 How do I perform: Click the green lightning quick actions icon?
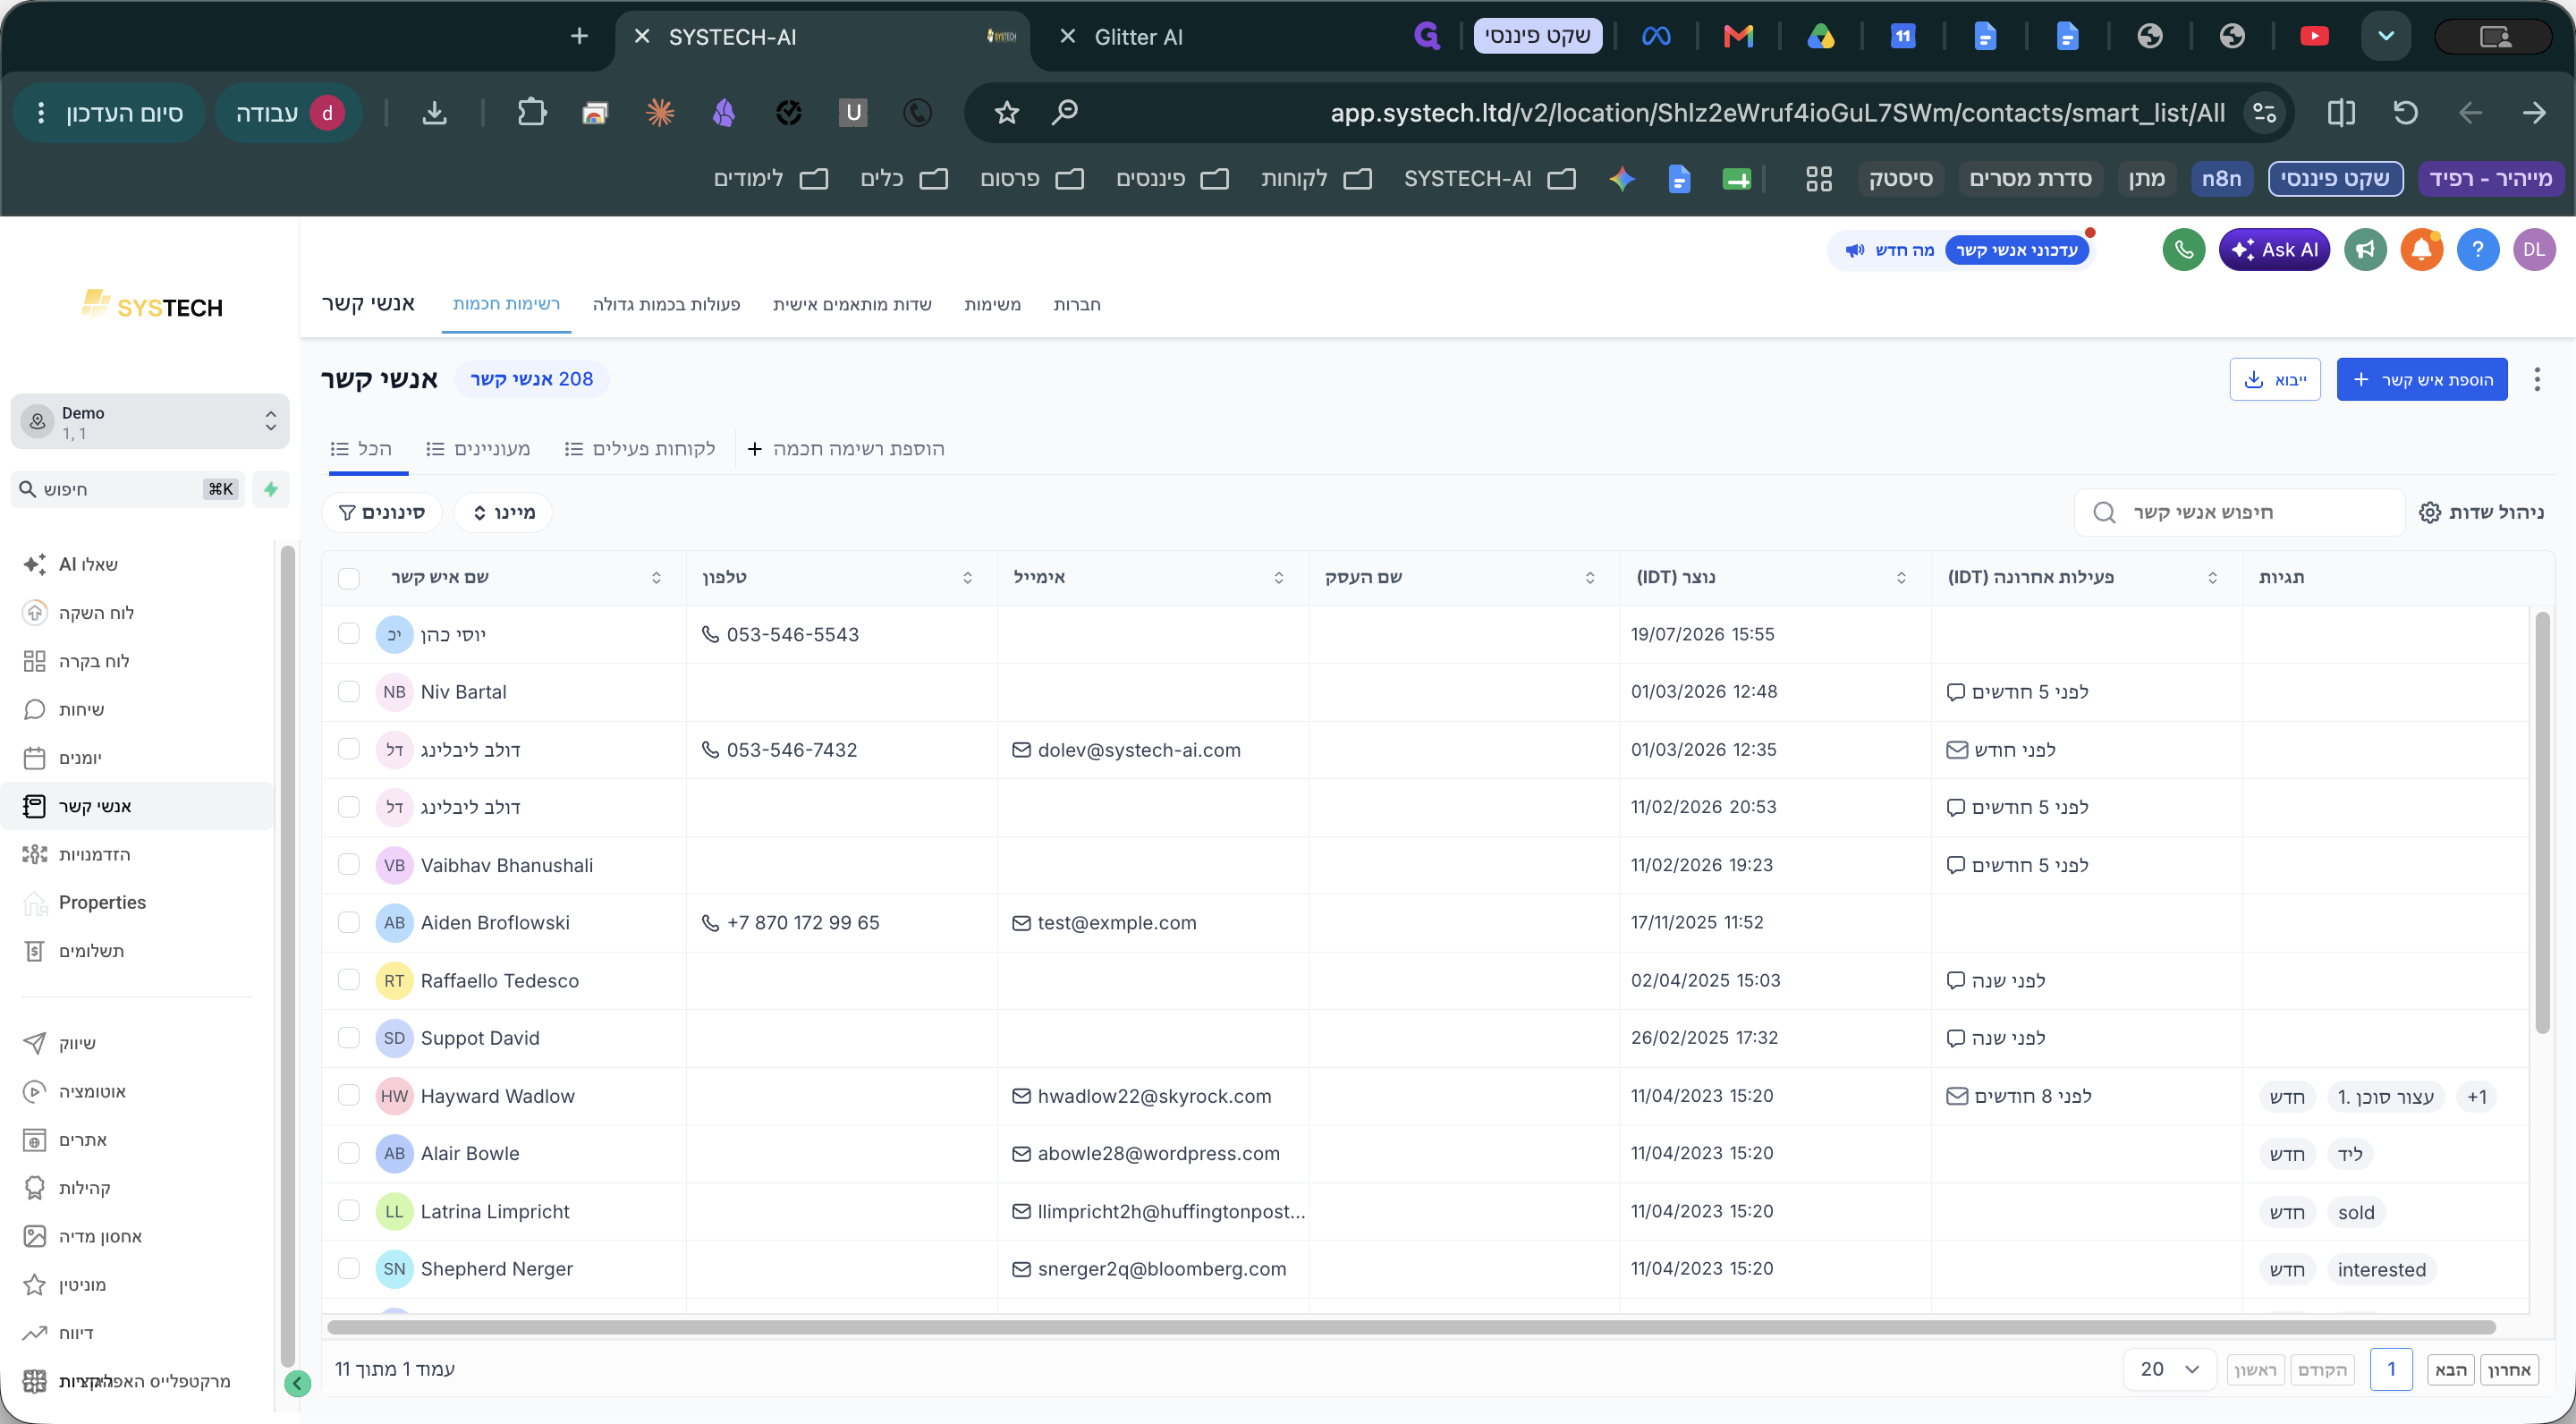pos(271,489)
